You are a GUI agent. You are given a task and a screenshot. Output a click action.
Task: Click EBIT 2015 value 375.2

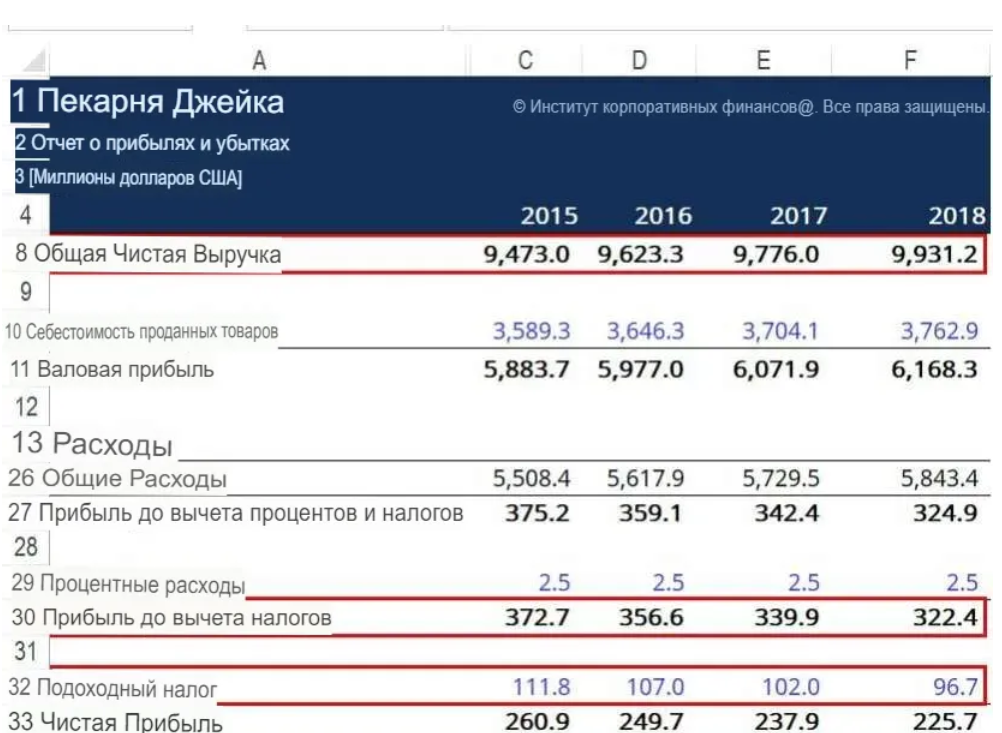tap(543, 514)
